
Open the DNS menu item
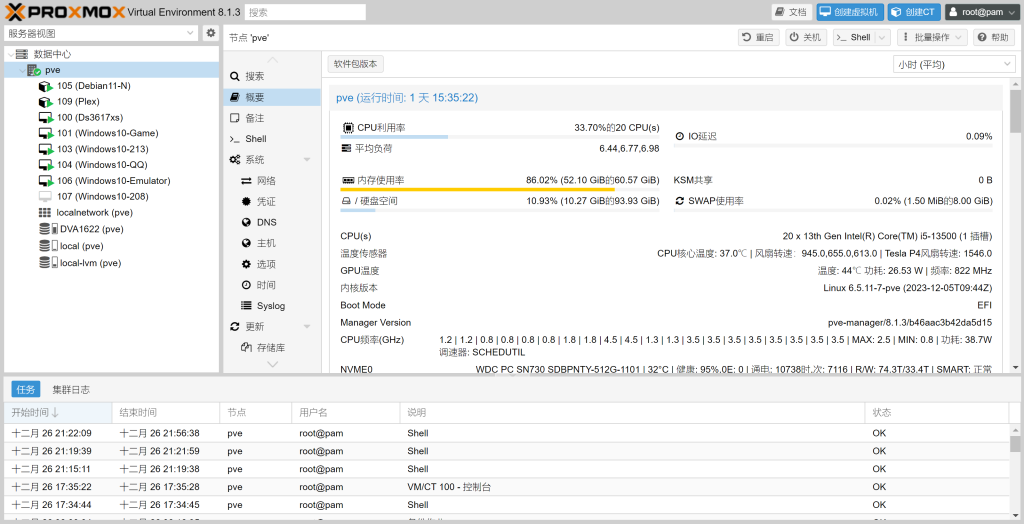272,222
